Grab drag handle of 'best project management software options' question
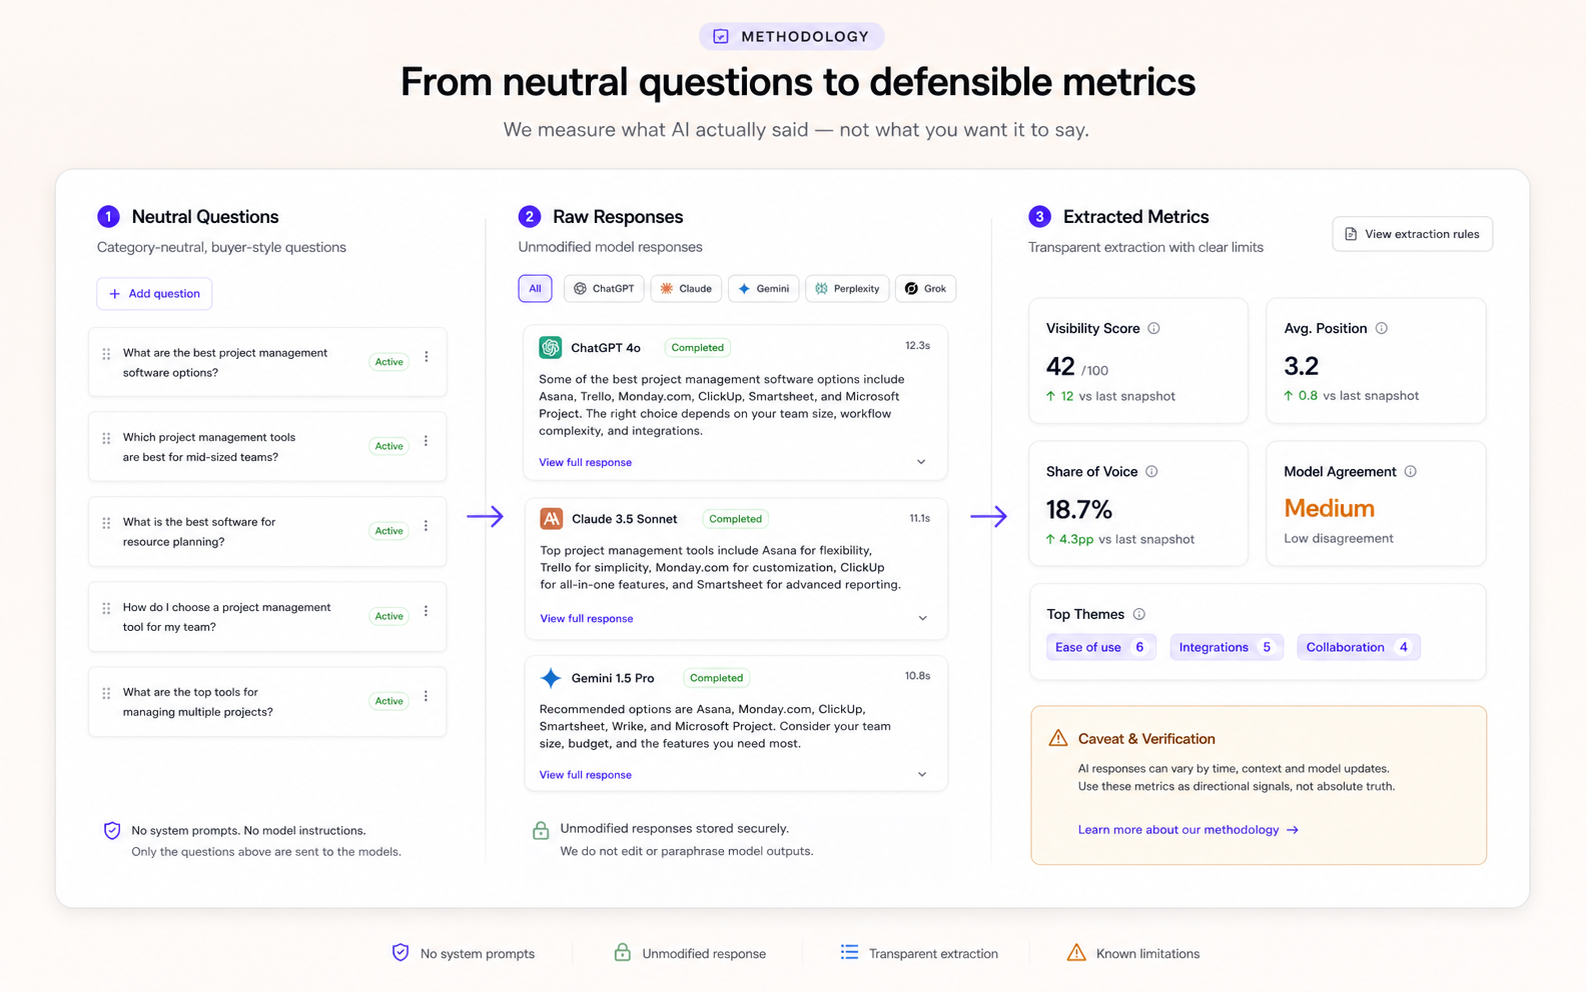1586x992 pixels. tap(106, 354)
